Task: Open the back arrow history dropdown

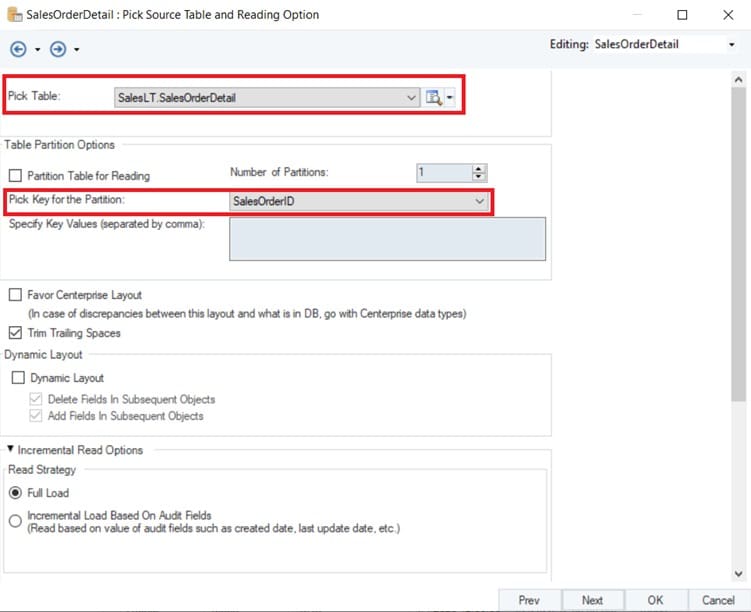Action: click(37, 50)
